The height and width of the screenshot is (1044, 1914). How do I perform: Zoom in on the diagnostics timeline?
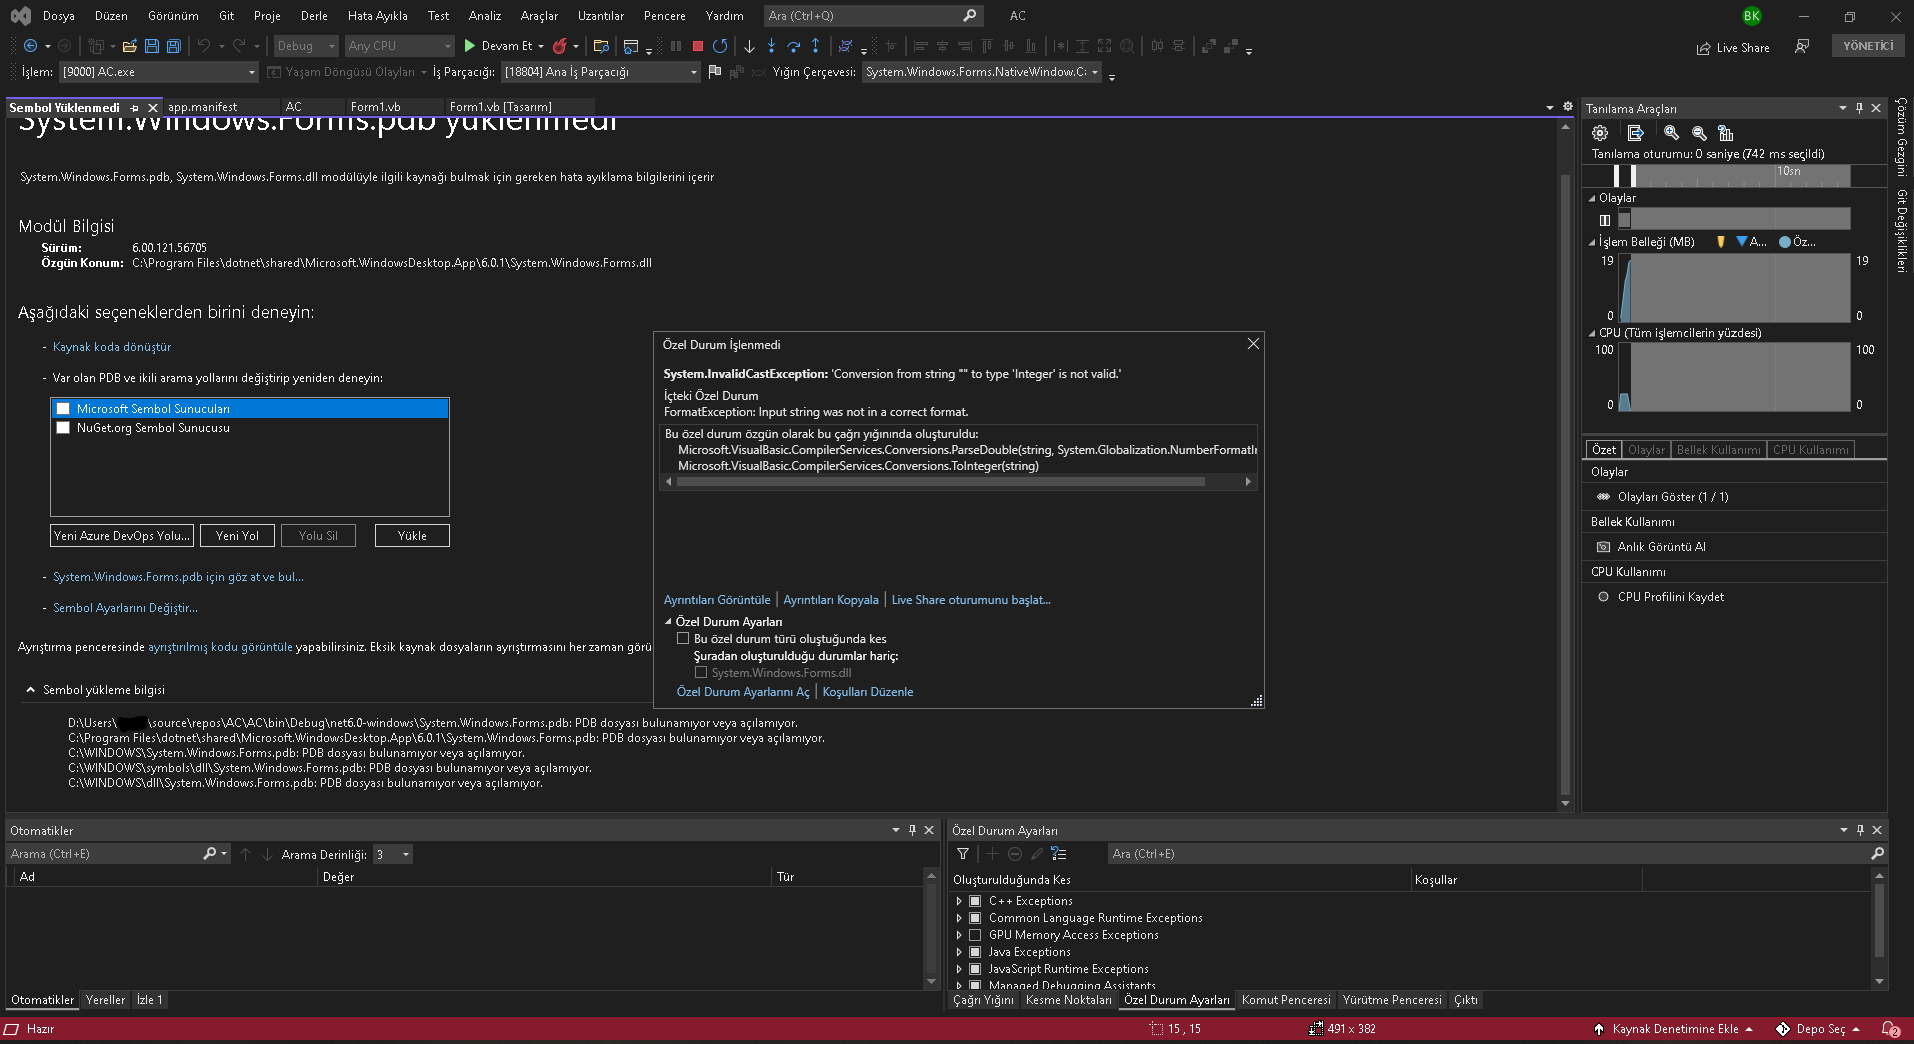pos(1672,133)
